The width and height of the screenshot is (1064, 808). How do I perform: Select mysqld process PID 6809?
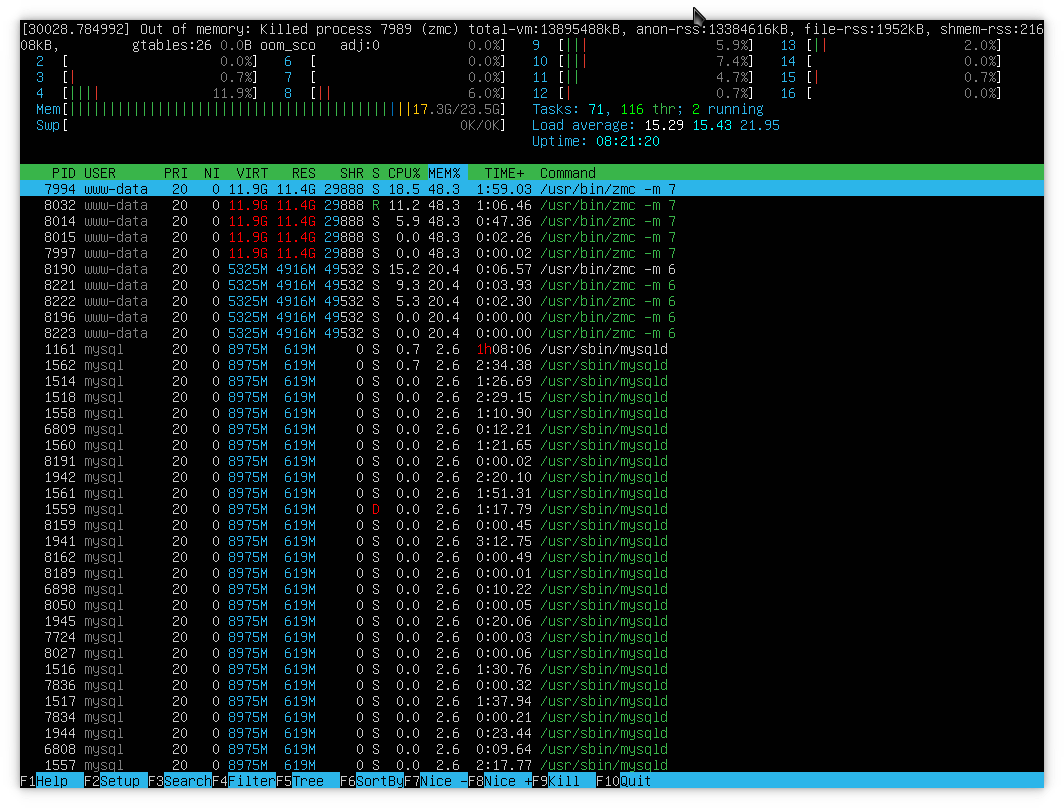[x=532, y=429]
